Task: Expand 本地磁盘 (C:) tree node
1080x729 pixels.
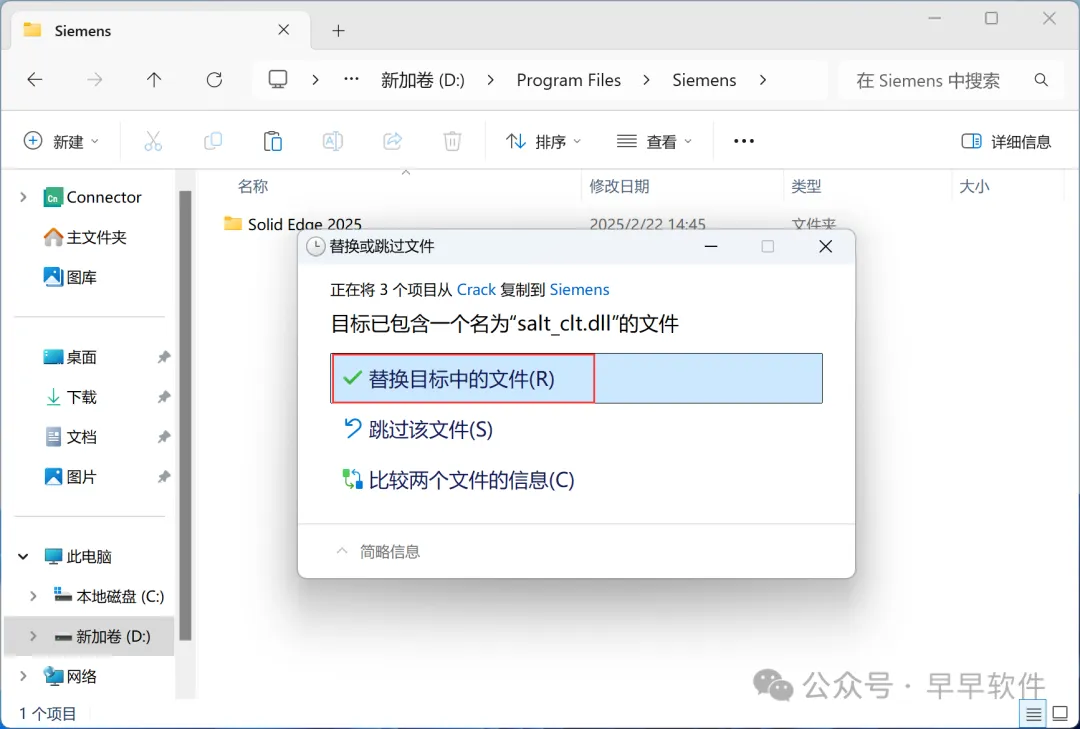Action: point(32,596)
